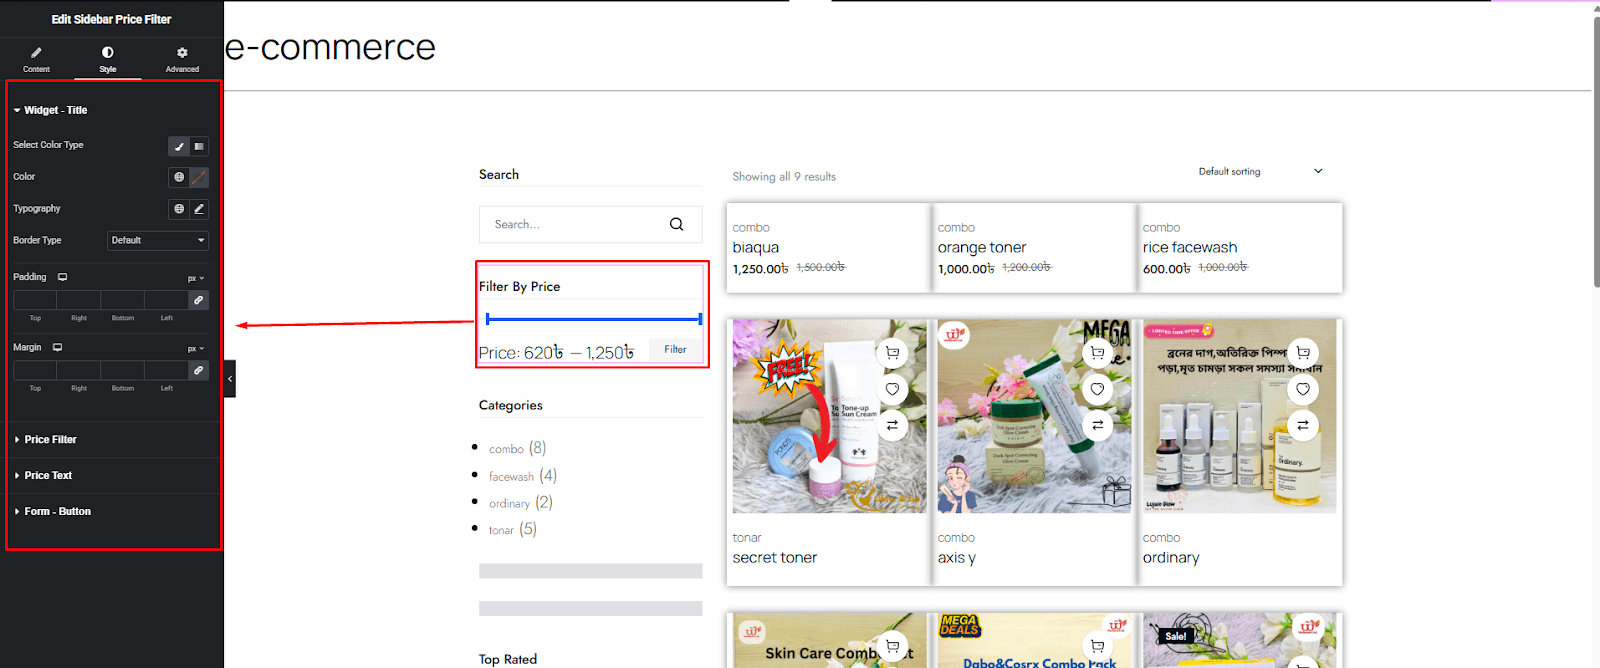Open the facewash category link
The image size is (1600, 668).
point(511,477)
